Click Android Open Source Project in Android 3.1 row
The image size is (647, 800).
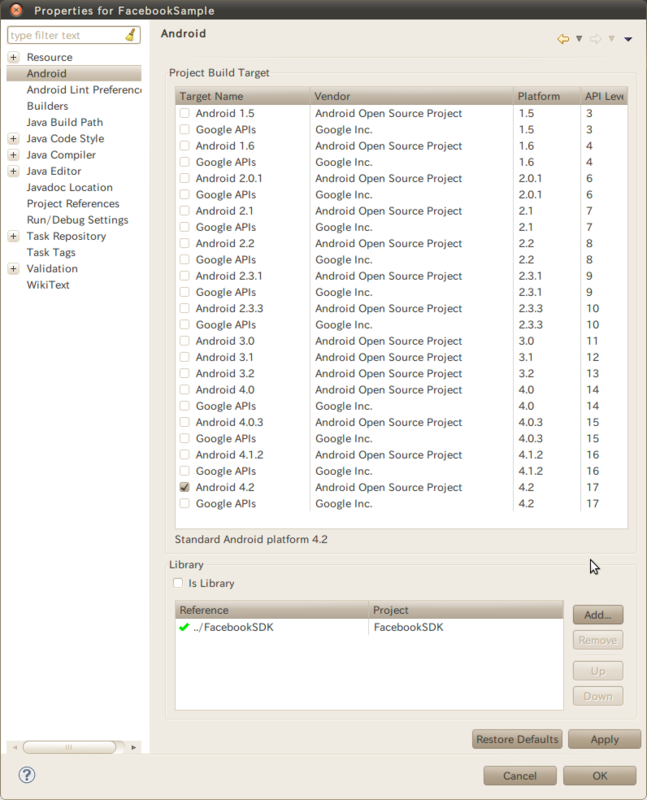coord(388,357)
